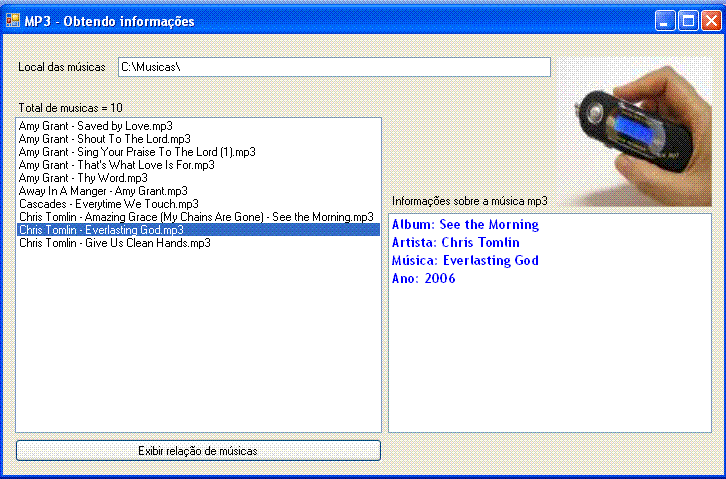This screenshot has width=726, height=479.
Task: Maximize the MP3 window
Action: point(688,21)
